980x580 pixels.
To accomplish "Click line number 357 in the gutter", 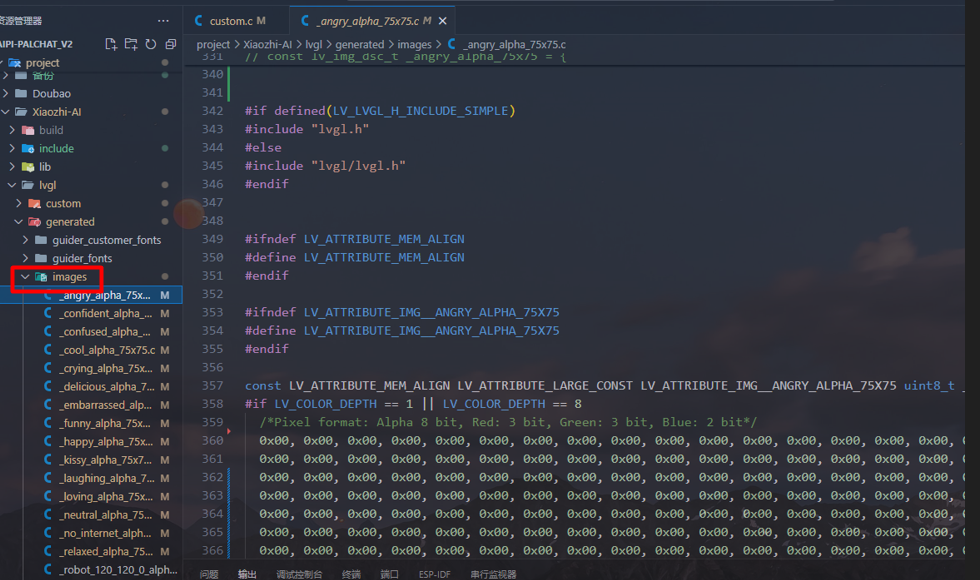I will 212,386.
